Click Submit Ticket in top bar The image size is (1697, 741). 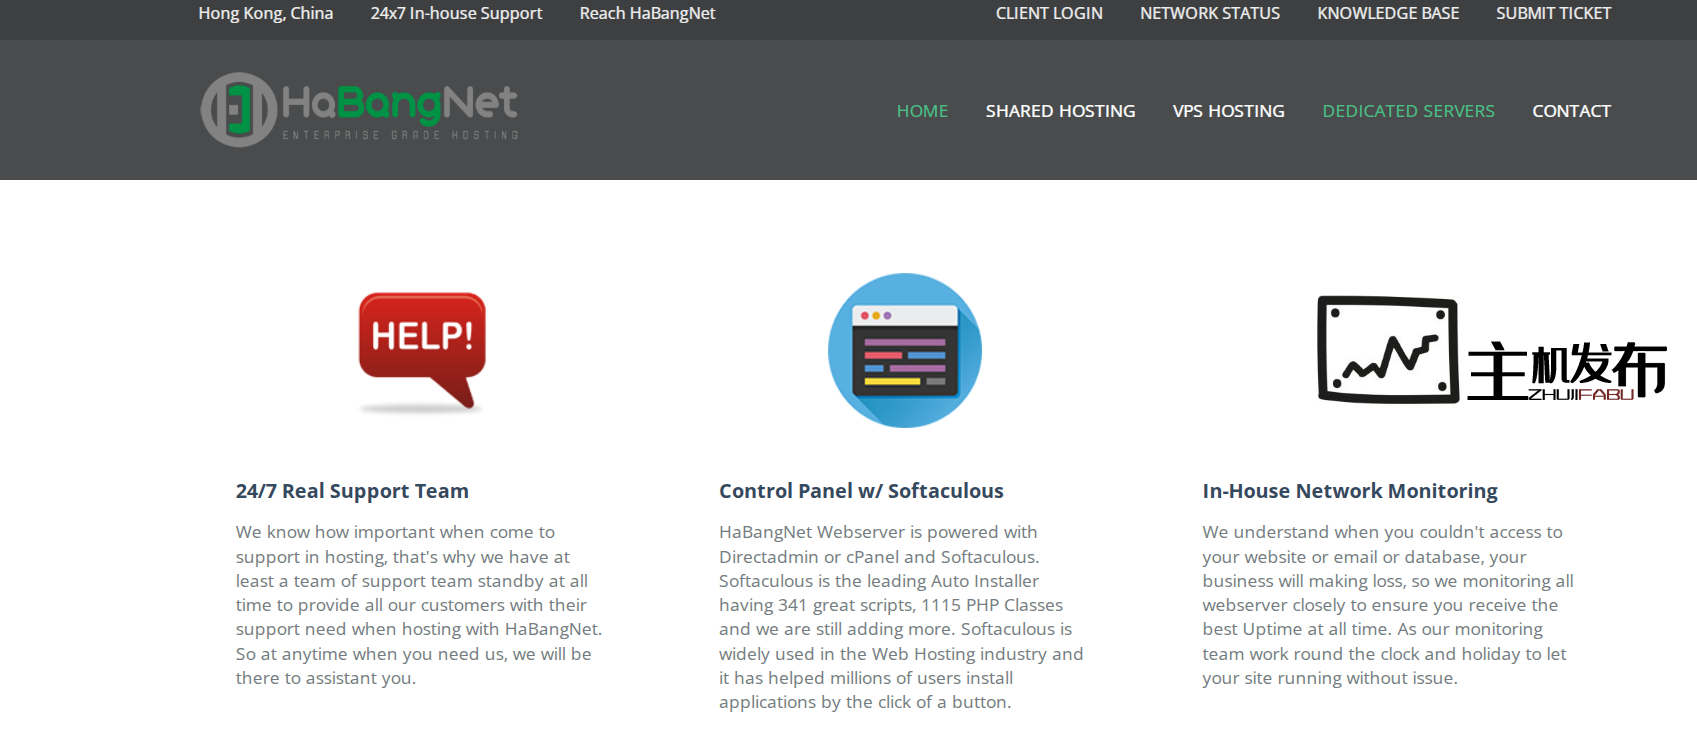1553,13
